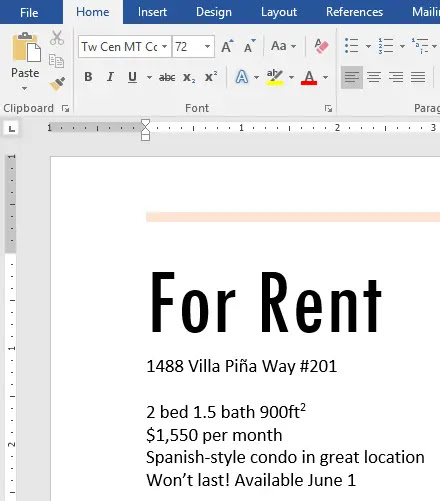The width and height of the screenshot is (440, 501).
Task: Click the Copy icon in Clipboard
Action: (56, 61)
